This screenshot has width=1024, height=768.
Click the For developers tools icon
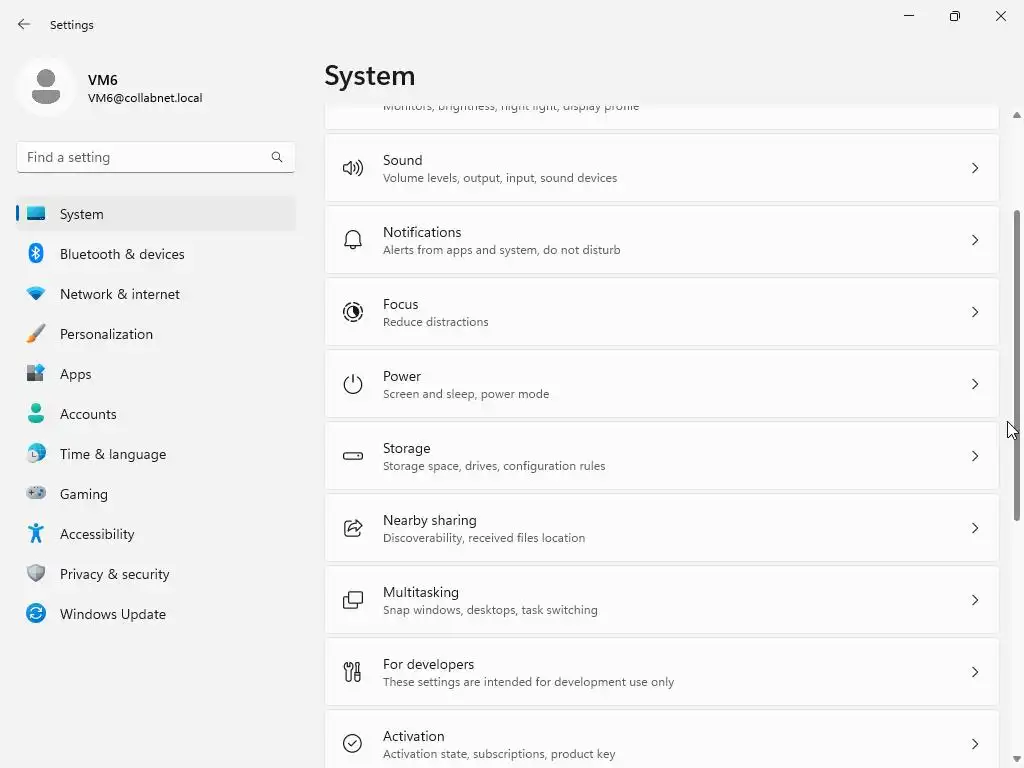(x=353, y=672)
